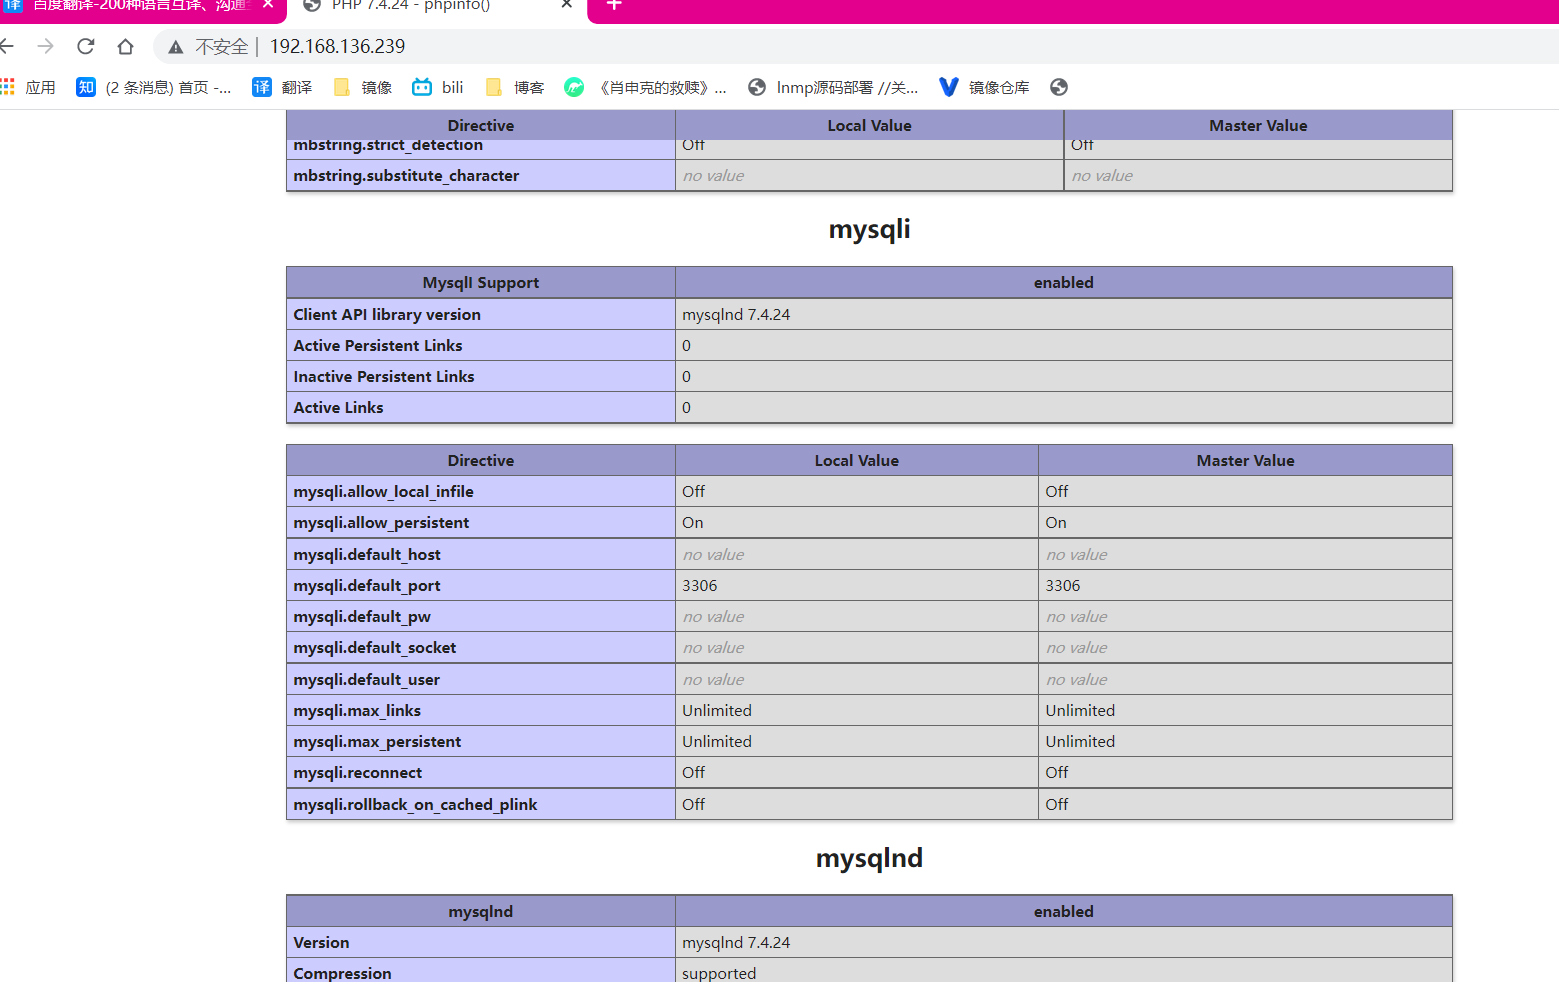The width and height of the screenshot is (1559, 982).
Task: Open the browser home page
Action: pos(125,46)
